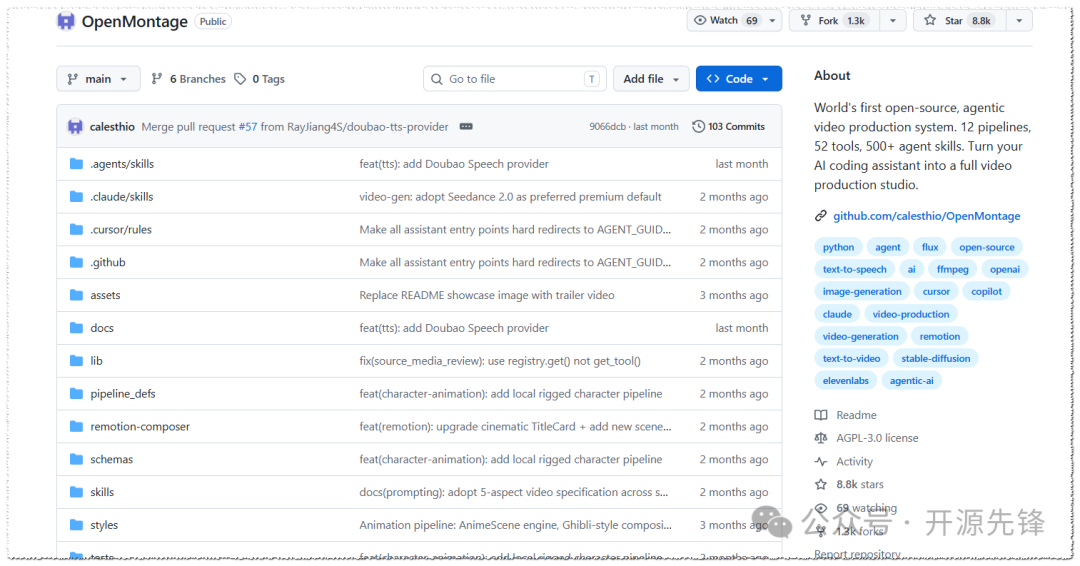Click the magnifier icon in Go to file
The image size is (1080, 566).
[437, 79]
